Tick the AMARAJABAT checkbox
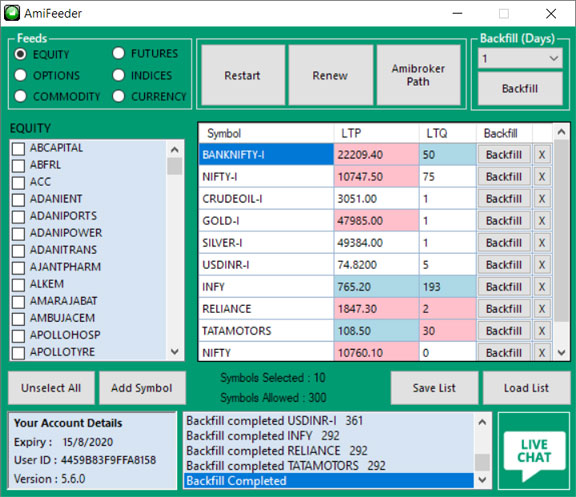576x497 pixels. point(18,302)
